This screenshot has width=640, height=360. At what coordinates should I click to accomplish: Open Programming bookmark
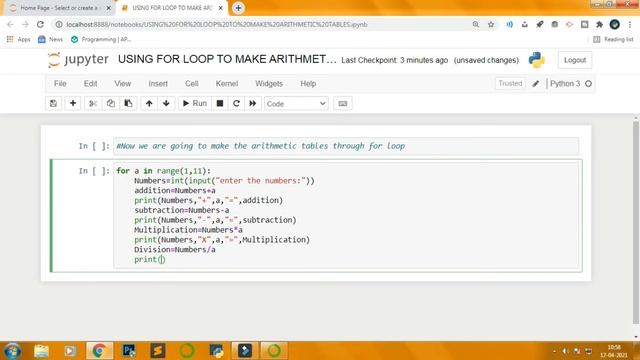pyautogui.click(x=101, y=40)
